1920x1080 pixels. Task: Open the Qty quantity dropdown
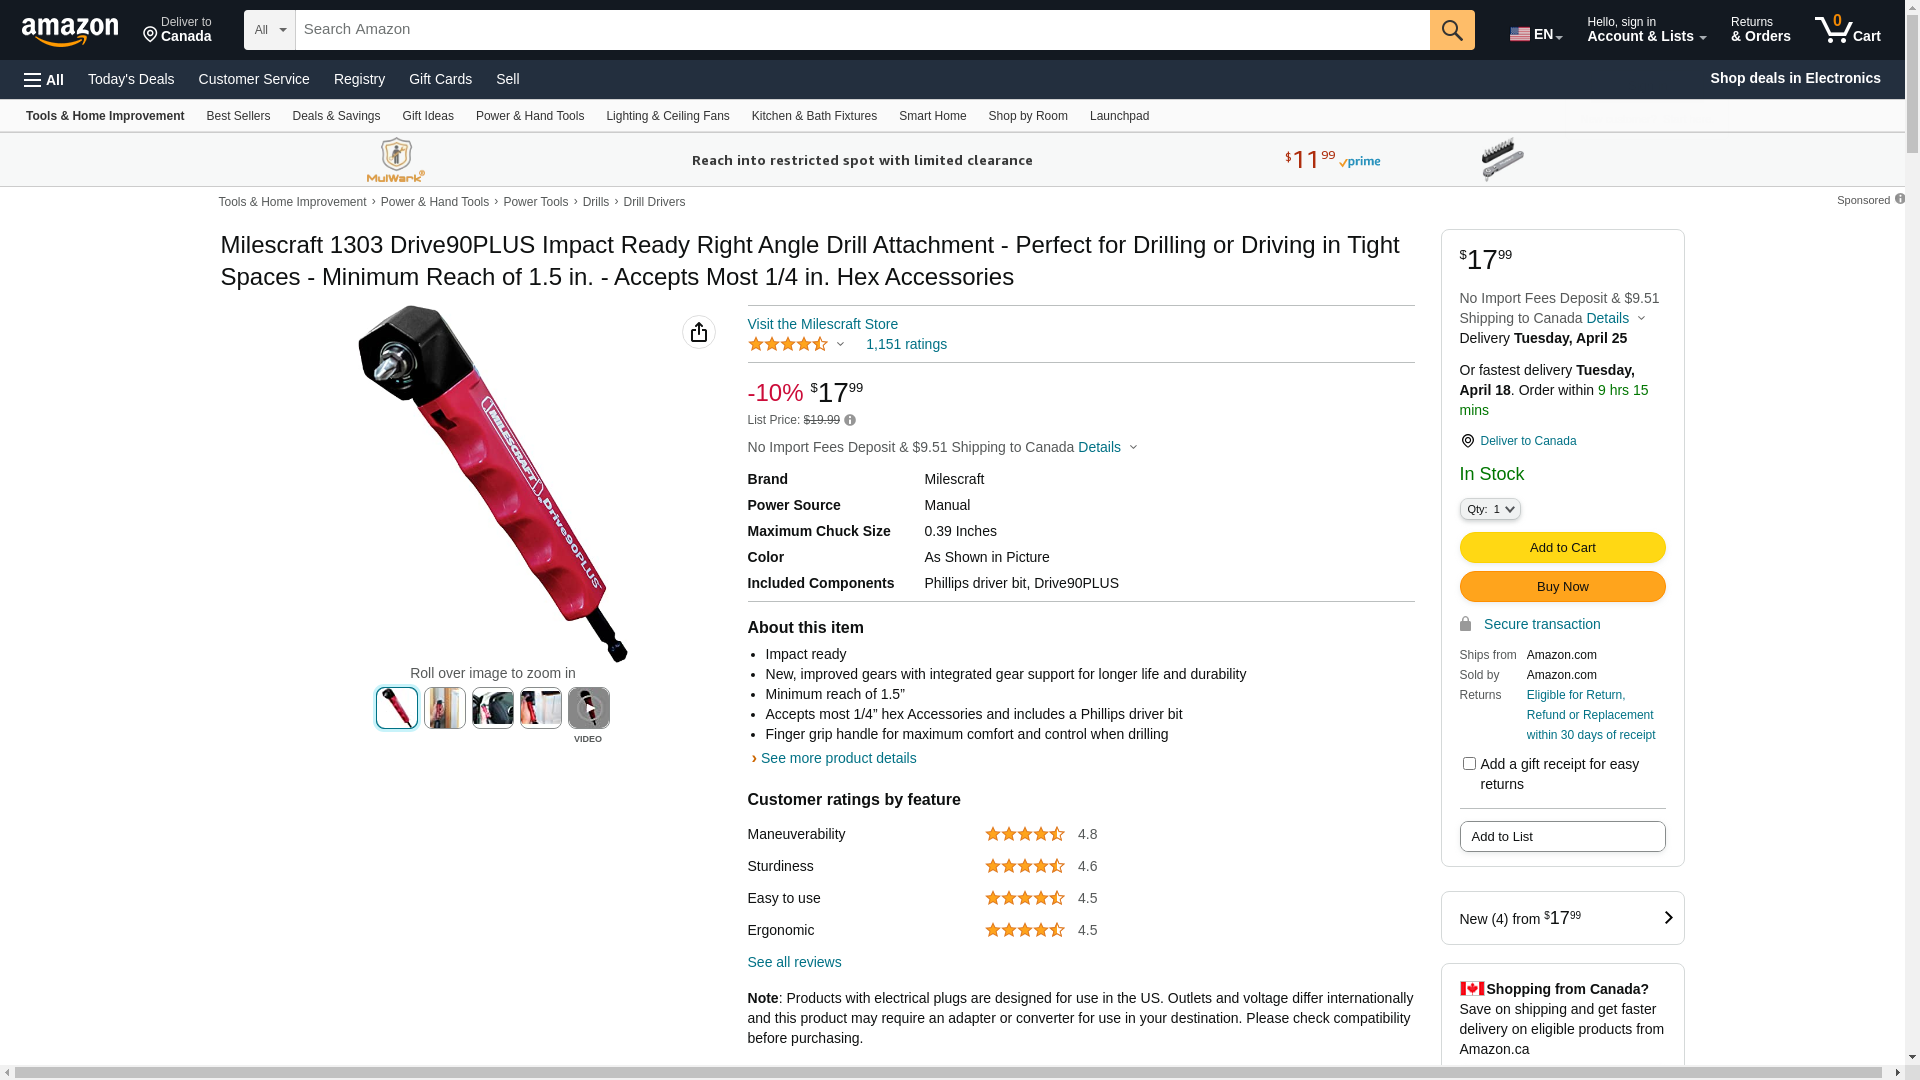[x=1490, y=509]
